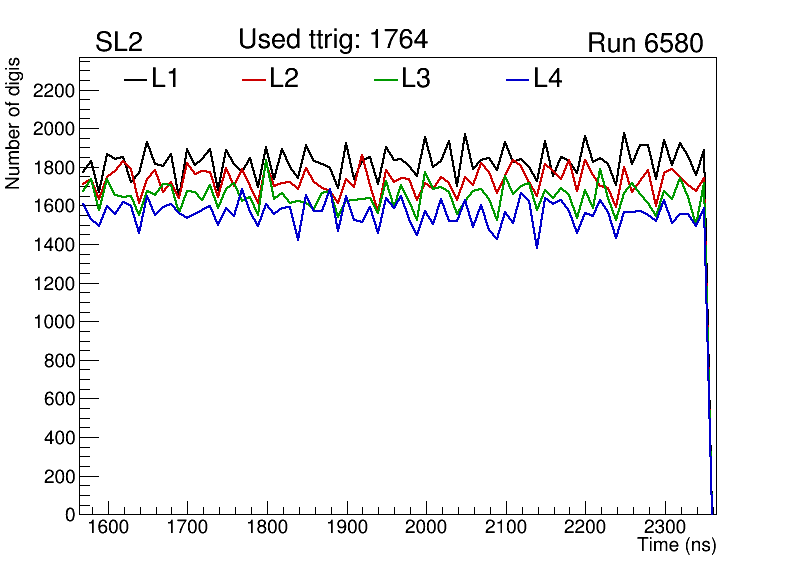The width and height of the screenshot is (796, 572).
Task: Click the 'Time (ns)' x-axis title
Action: click(677, 546)
